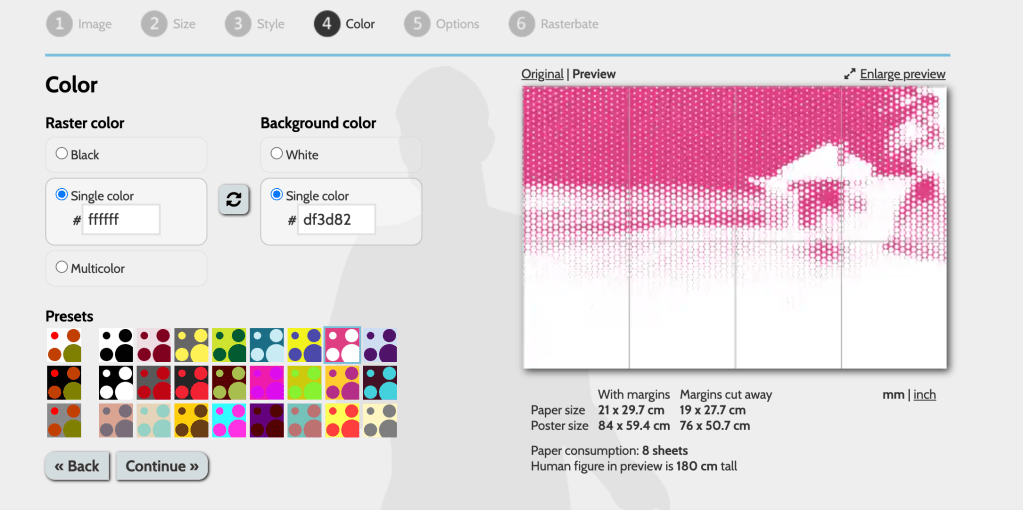Choose White background color option
1023x510 pixels.
(x=277, y=154)
